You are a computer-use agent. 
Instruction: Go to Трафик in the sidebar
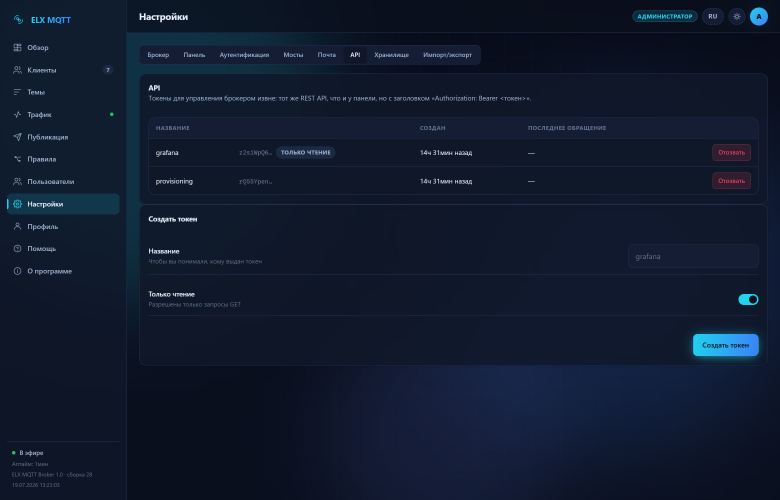tap(63, 114)
